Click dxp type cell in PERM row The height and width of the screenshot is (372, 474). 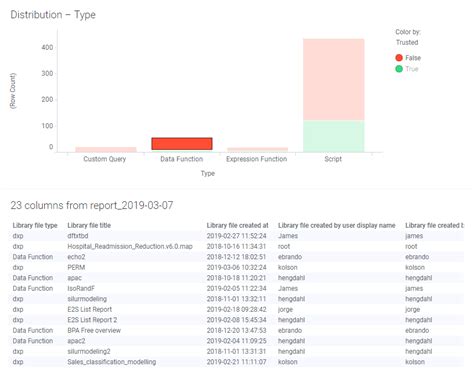18,267
